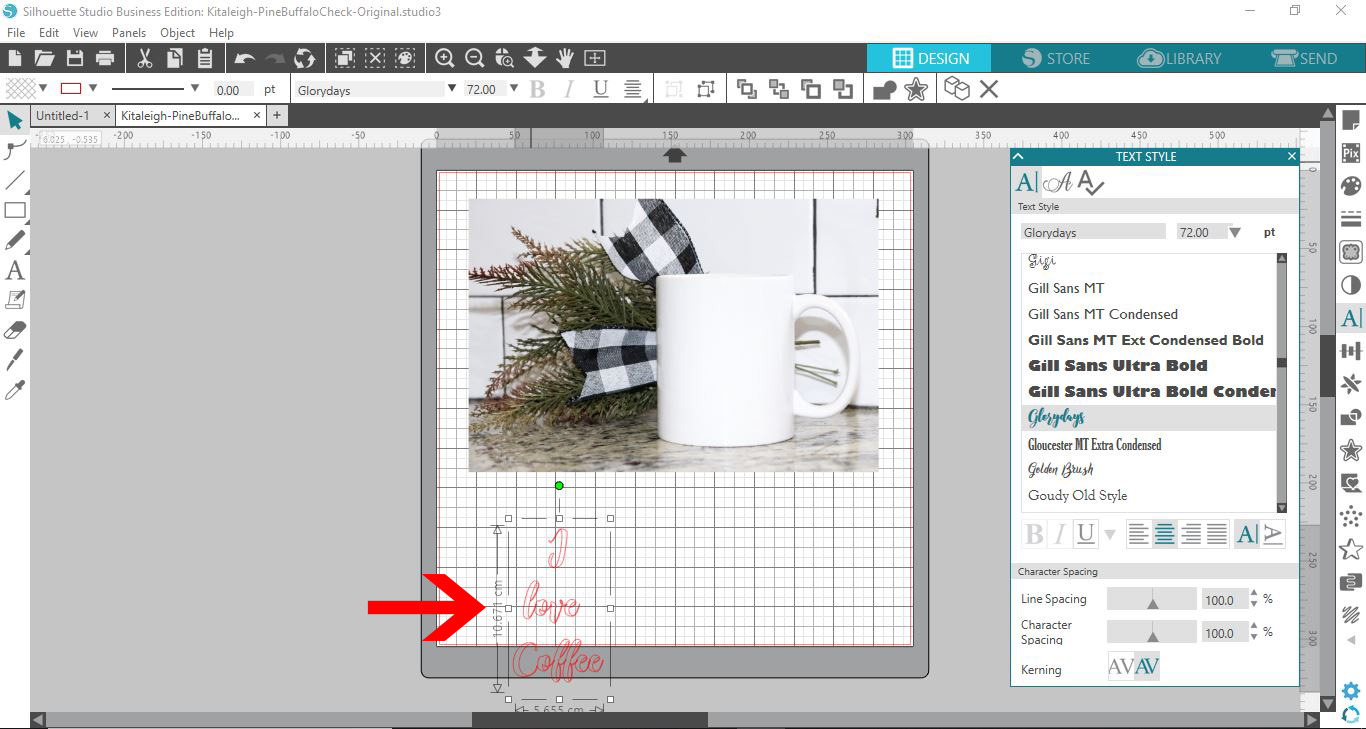Adjust the Line Spacing slider
Screen dimensions: 1366x729
pos(1152,599)
